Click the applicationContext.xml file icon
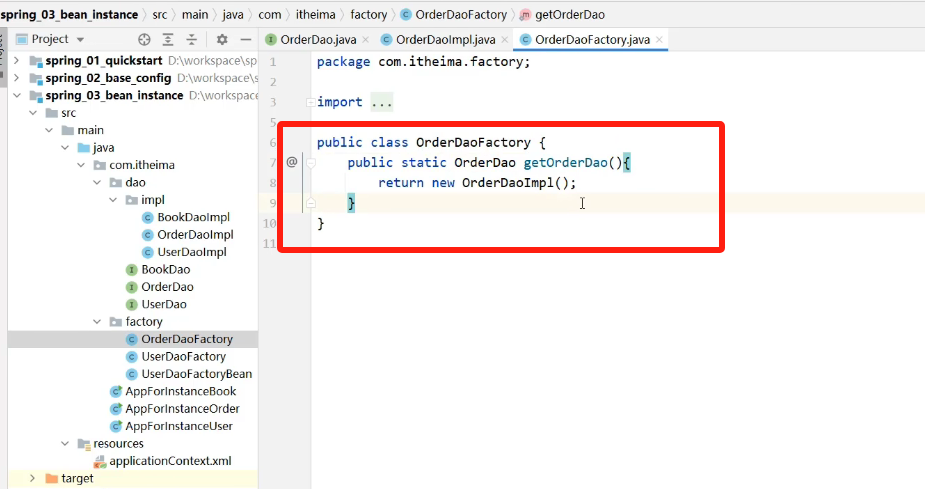Viewport: 925px width, 489px height. click(x=100, y=461)
